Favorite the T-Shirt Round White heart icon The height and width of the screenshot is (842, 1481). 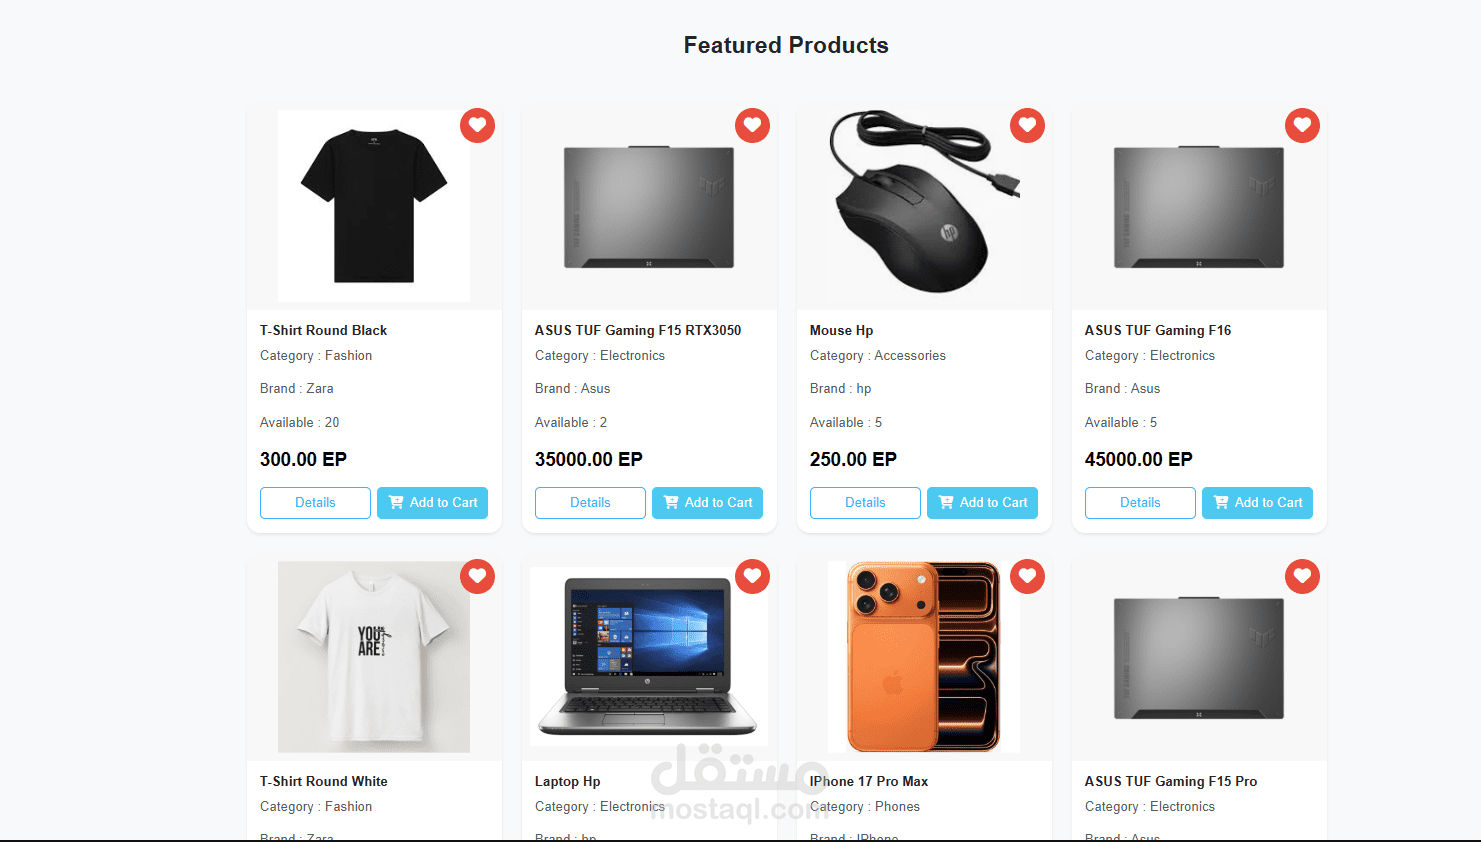[x=477, y=576]
